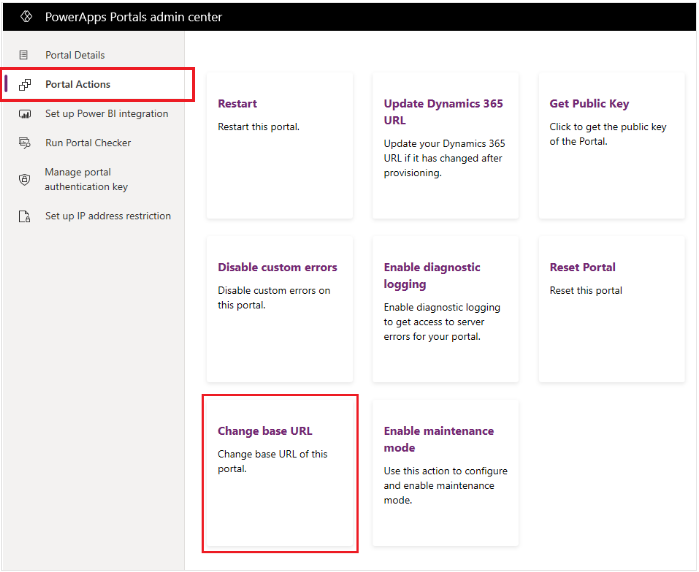Click 'Enable diagnostic logging to get access' description
699x572 pixels.
click(x=442, y=322)
